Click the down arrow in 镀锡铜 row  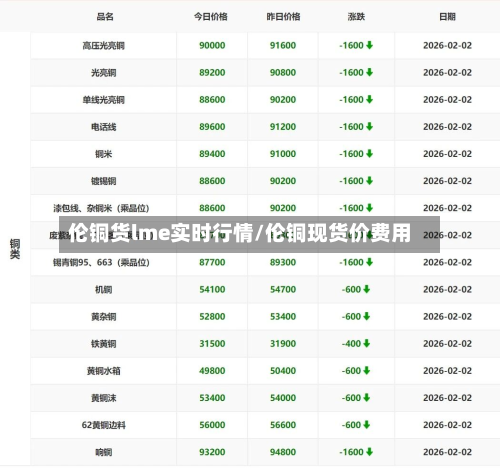tap(369, 181)
